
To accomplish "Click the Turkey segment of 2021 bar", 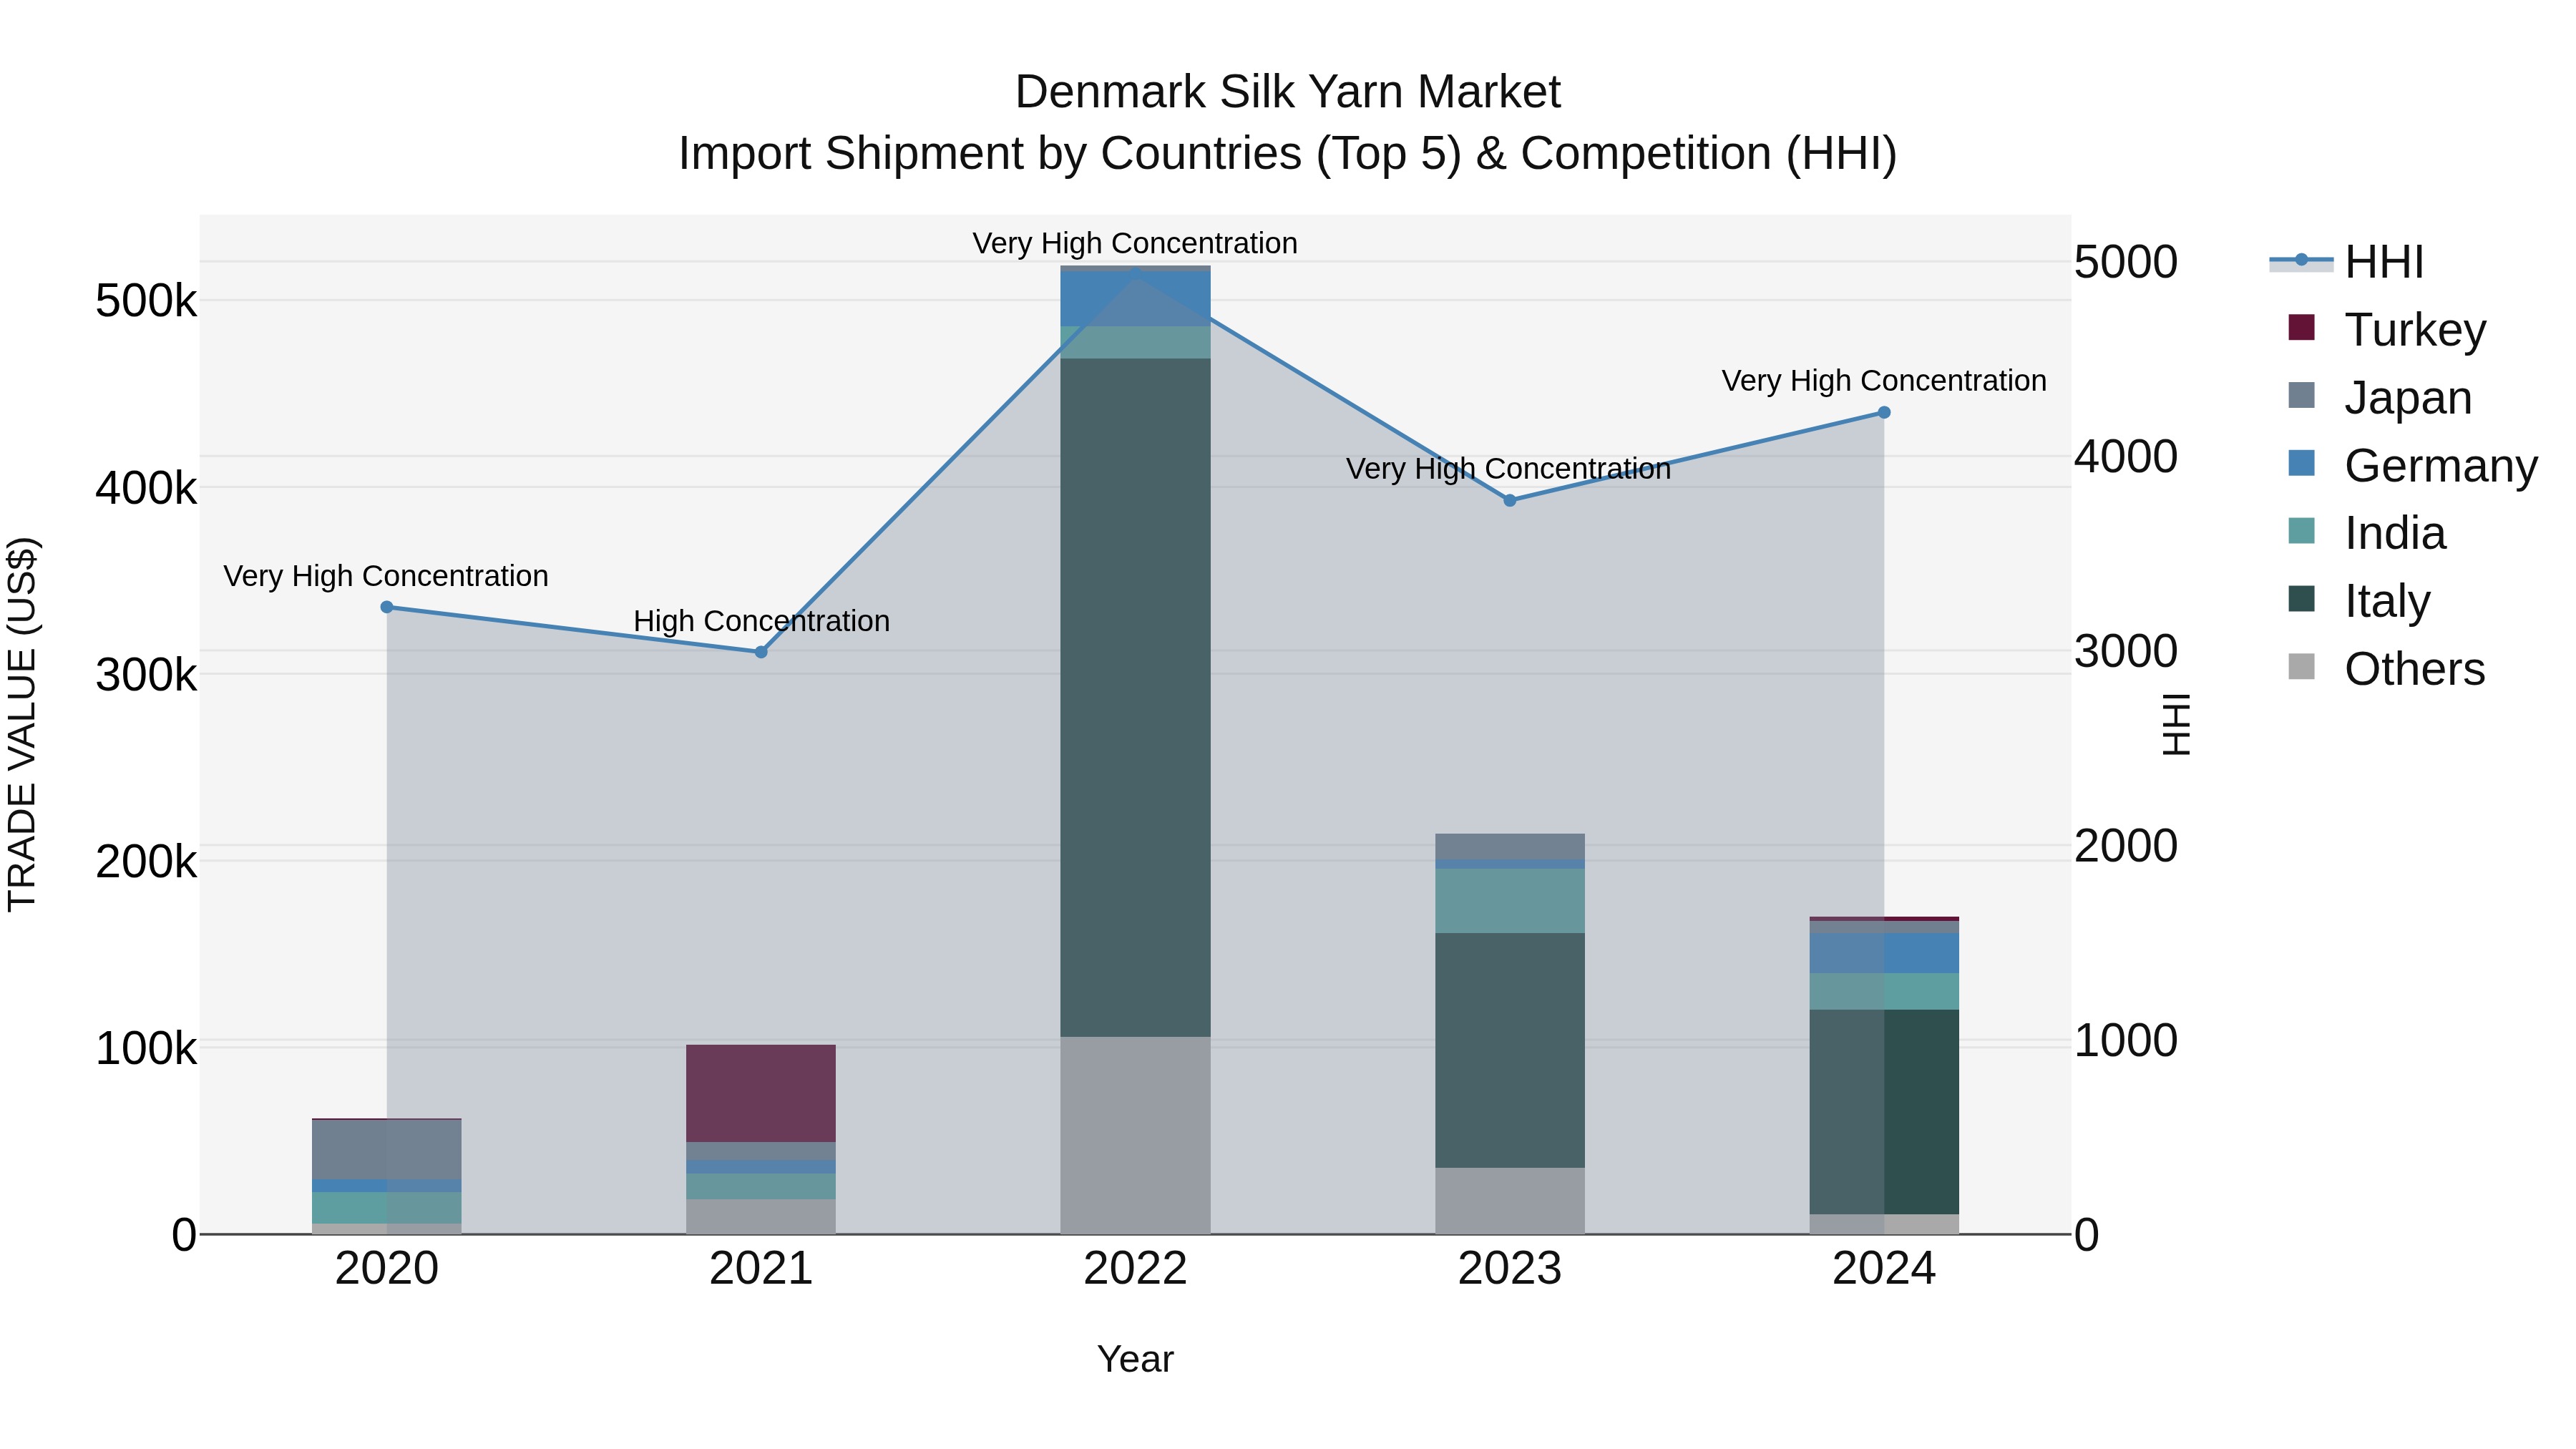I will [761, 1093].
